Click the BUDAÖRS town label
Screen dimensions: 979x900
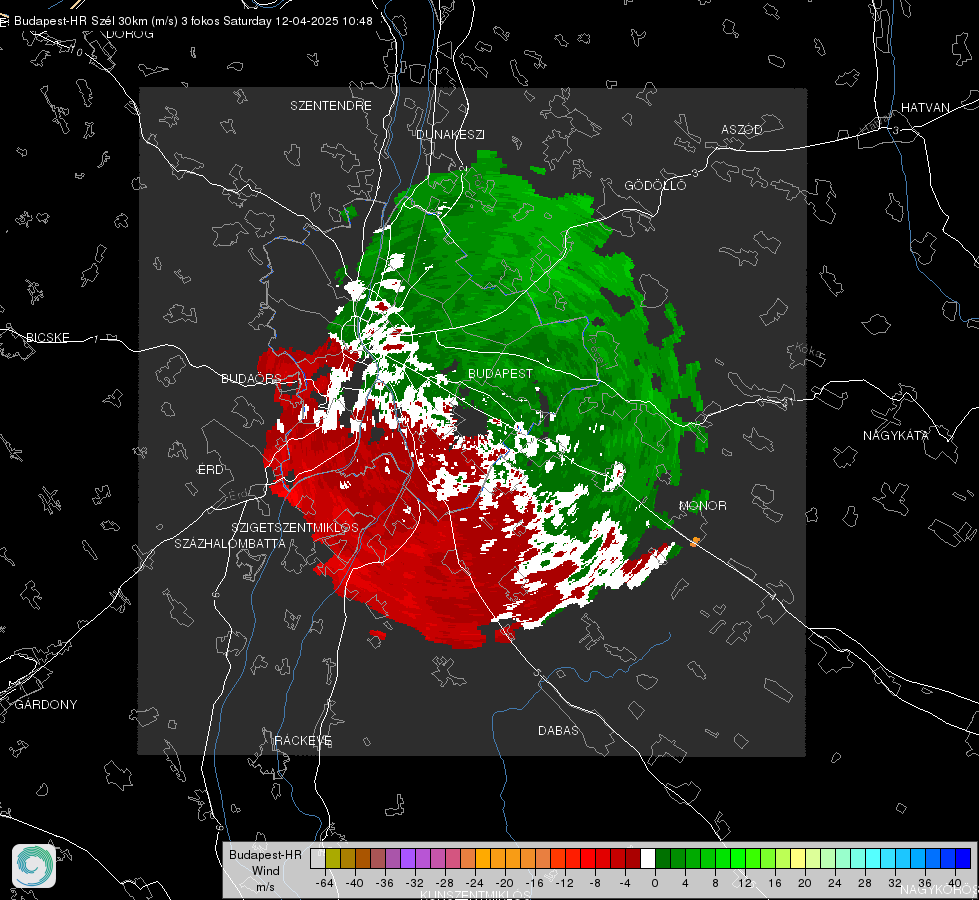(251, 378)
